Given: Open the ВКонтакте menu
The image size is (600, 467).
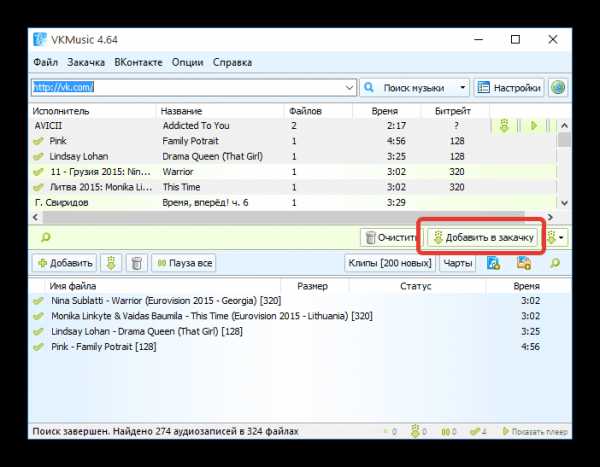Looking at the screenshot, I should [138, 62].
